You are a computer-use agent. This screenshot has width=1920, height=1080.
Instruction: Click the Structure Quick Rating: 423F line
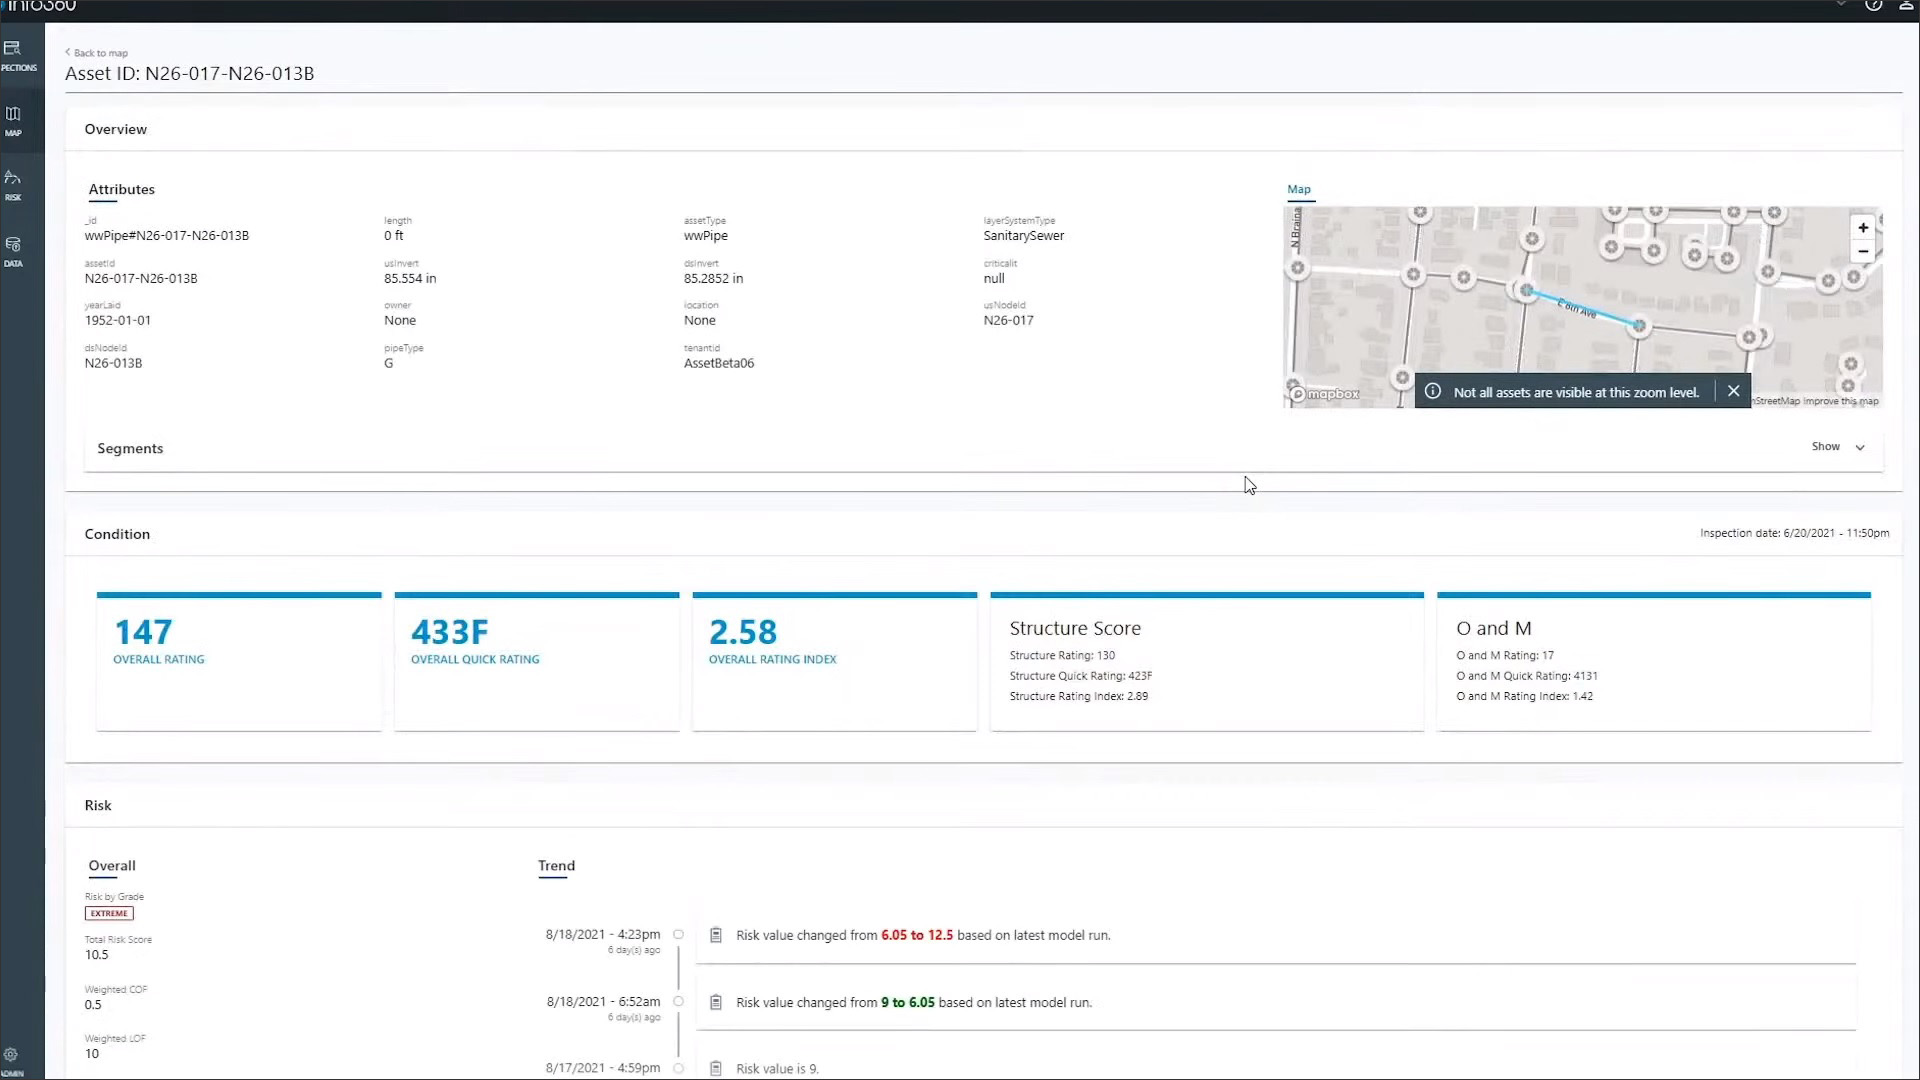click(1081, 676)
